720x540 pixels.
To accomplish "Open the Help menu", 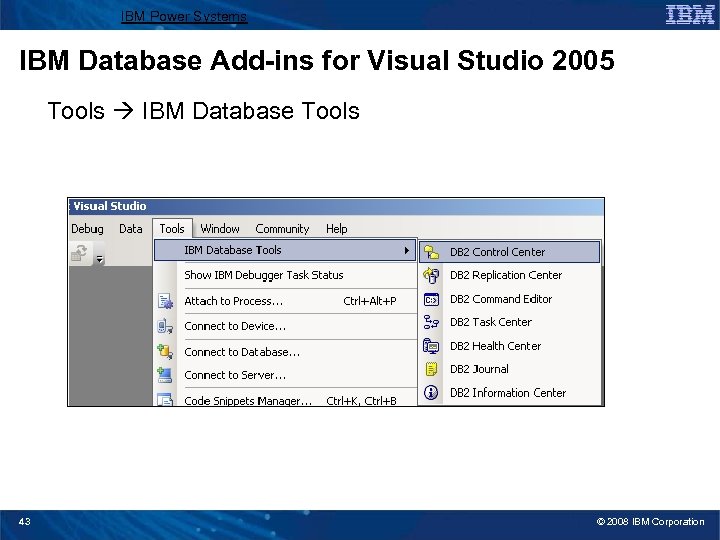I will pos(337,229).
